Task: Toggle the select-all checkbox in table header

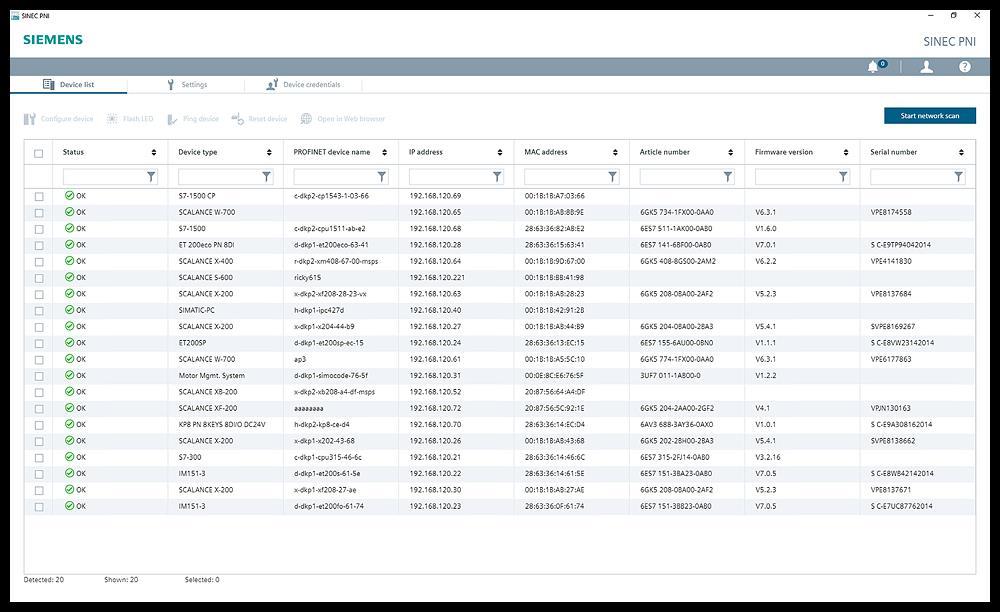Action: click(x=39, y=153)
